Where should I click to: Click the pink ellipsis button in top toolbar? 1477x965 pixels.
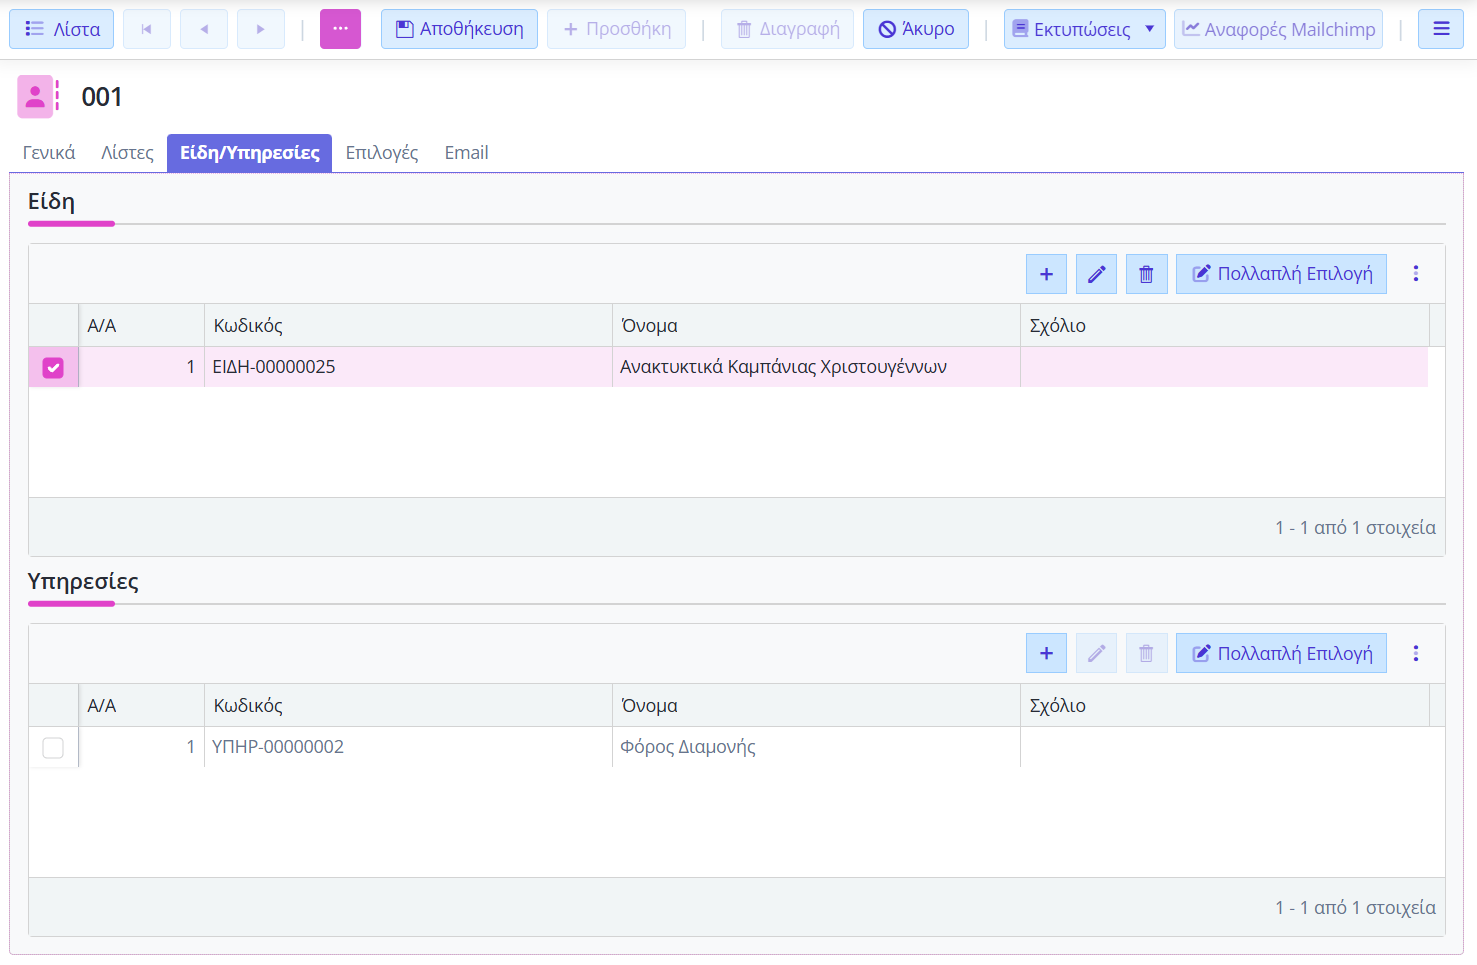340,30
